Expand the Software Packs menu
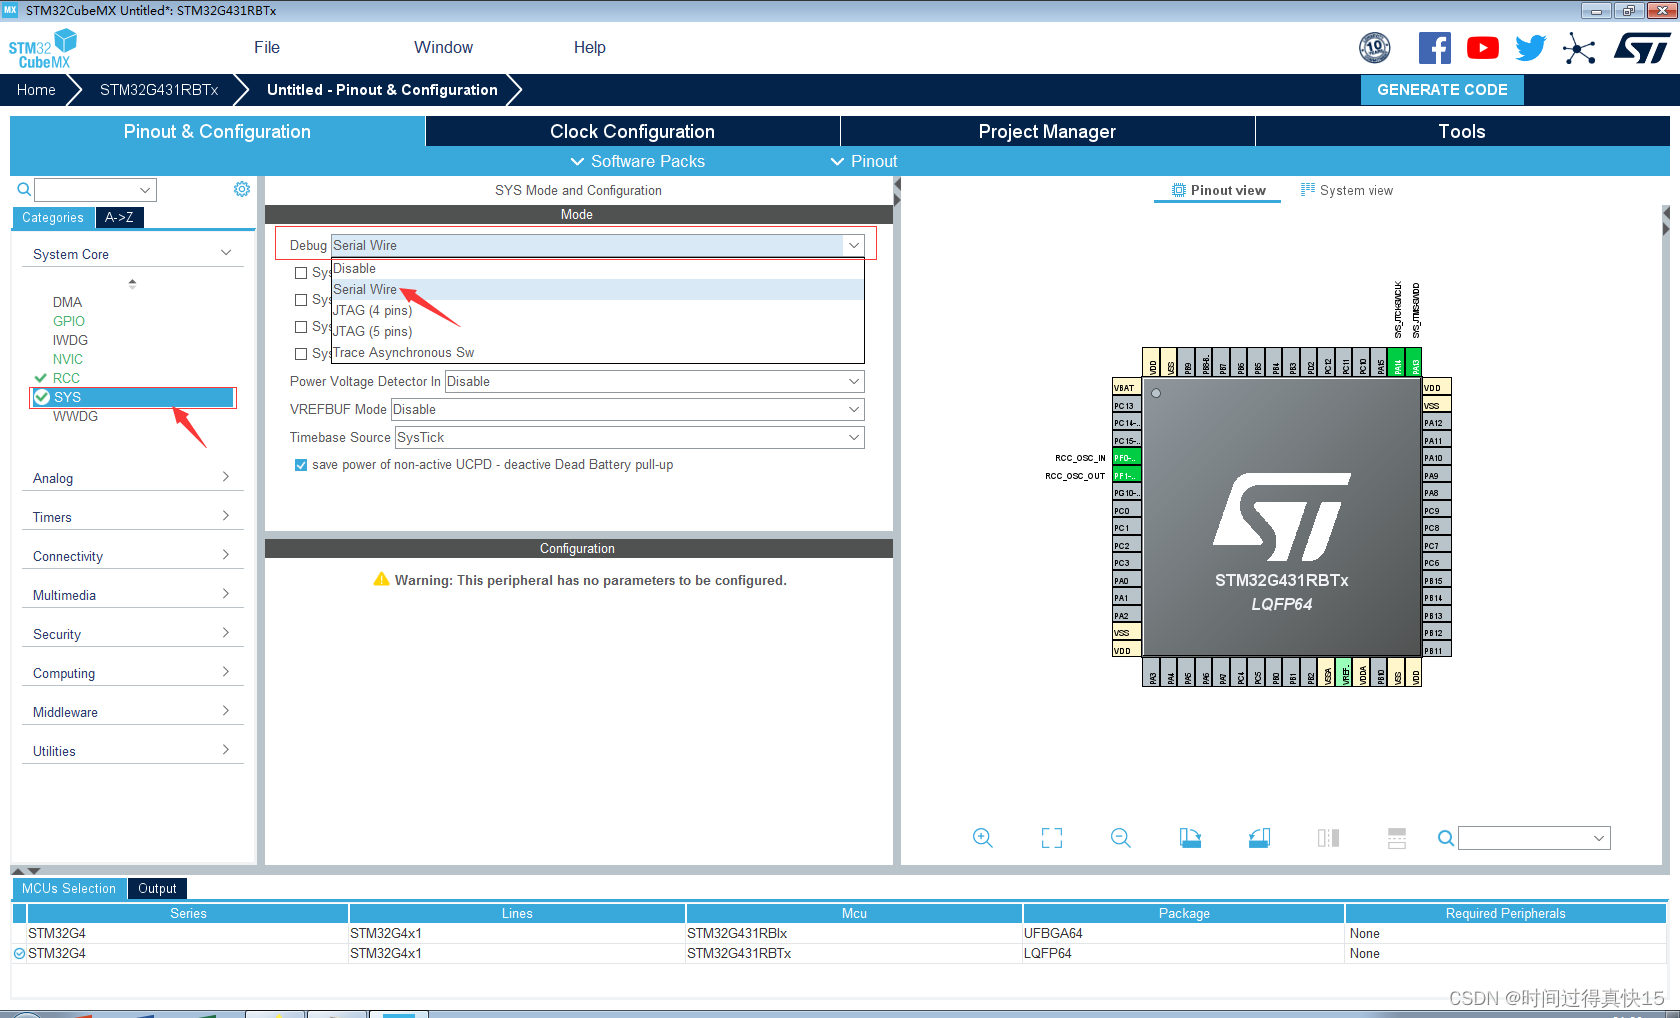Viewport: 1680px width, 1018px height. (637, 161)
